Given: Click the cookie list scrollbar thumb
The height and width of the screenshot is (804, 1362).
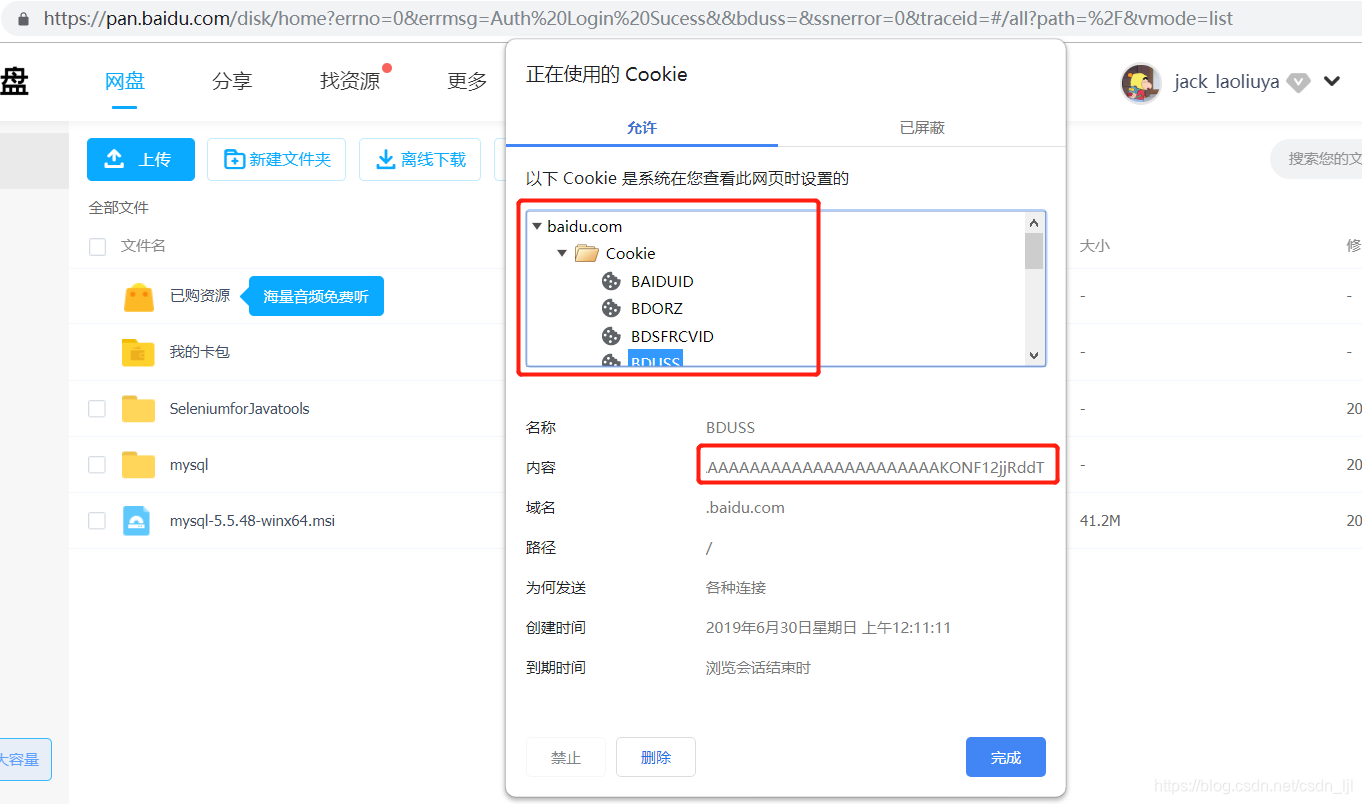Looking at the screenshot, I should point(1034,251).
